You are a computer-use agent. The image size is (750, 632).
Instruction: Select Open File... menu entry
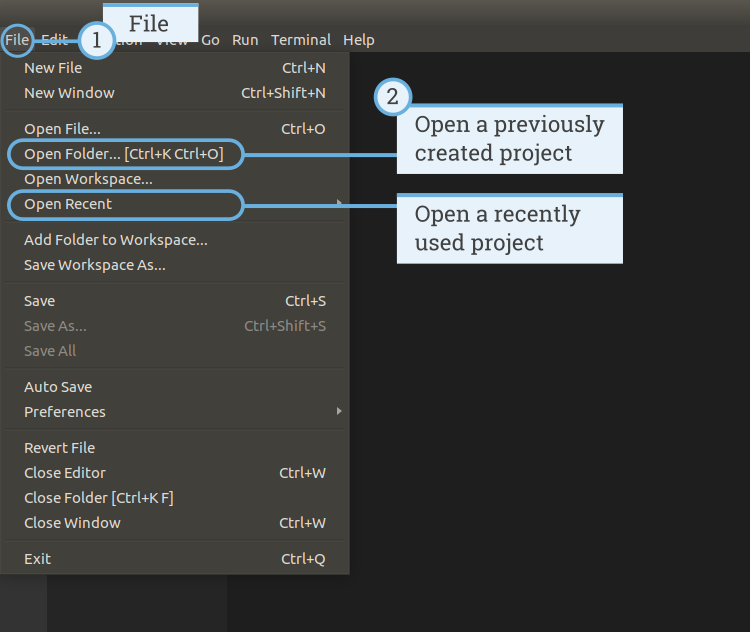click(x=175, y=129)
